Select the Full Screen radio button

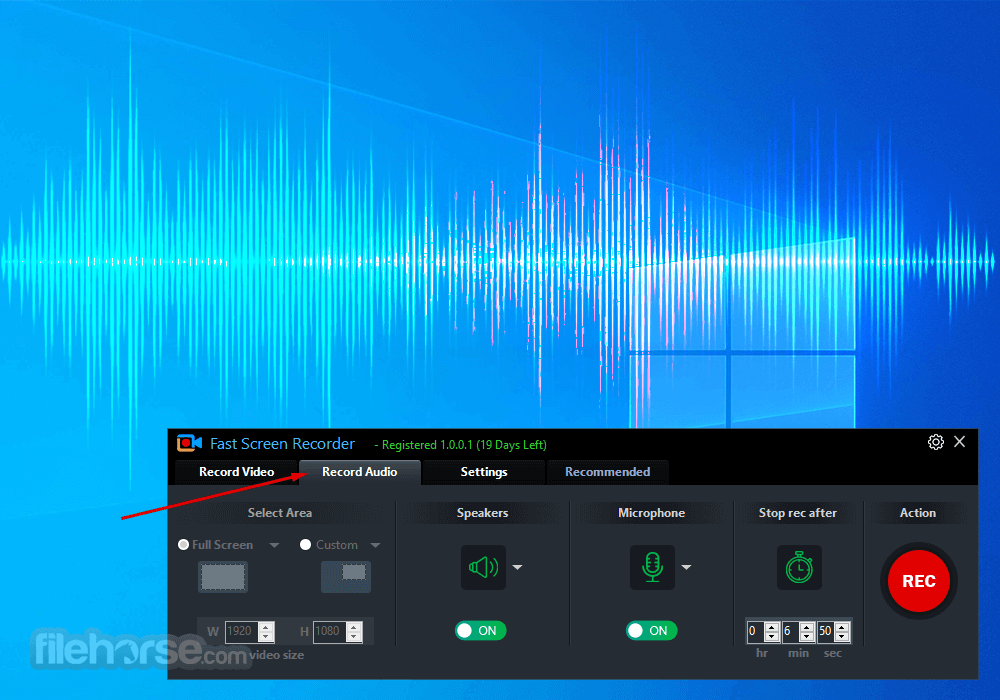pyautogui.click(x=184, y=544)
